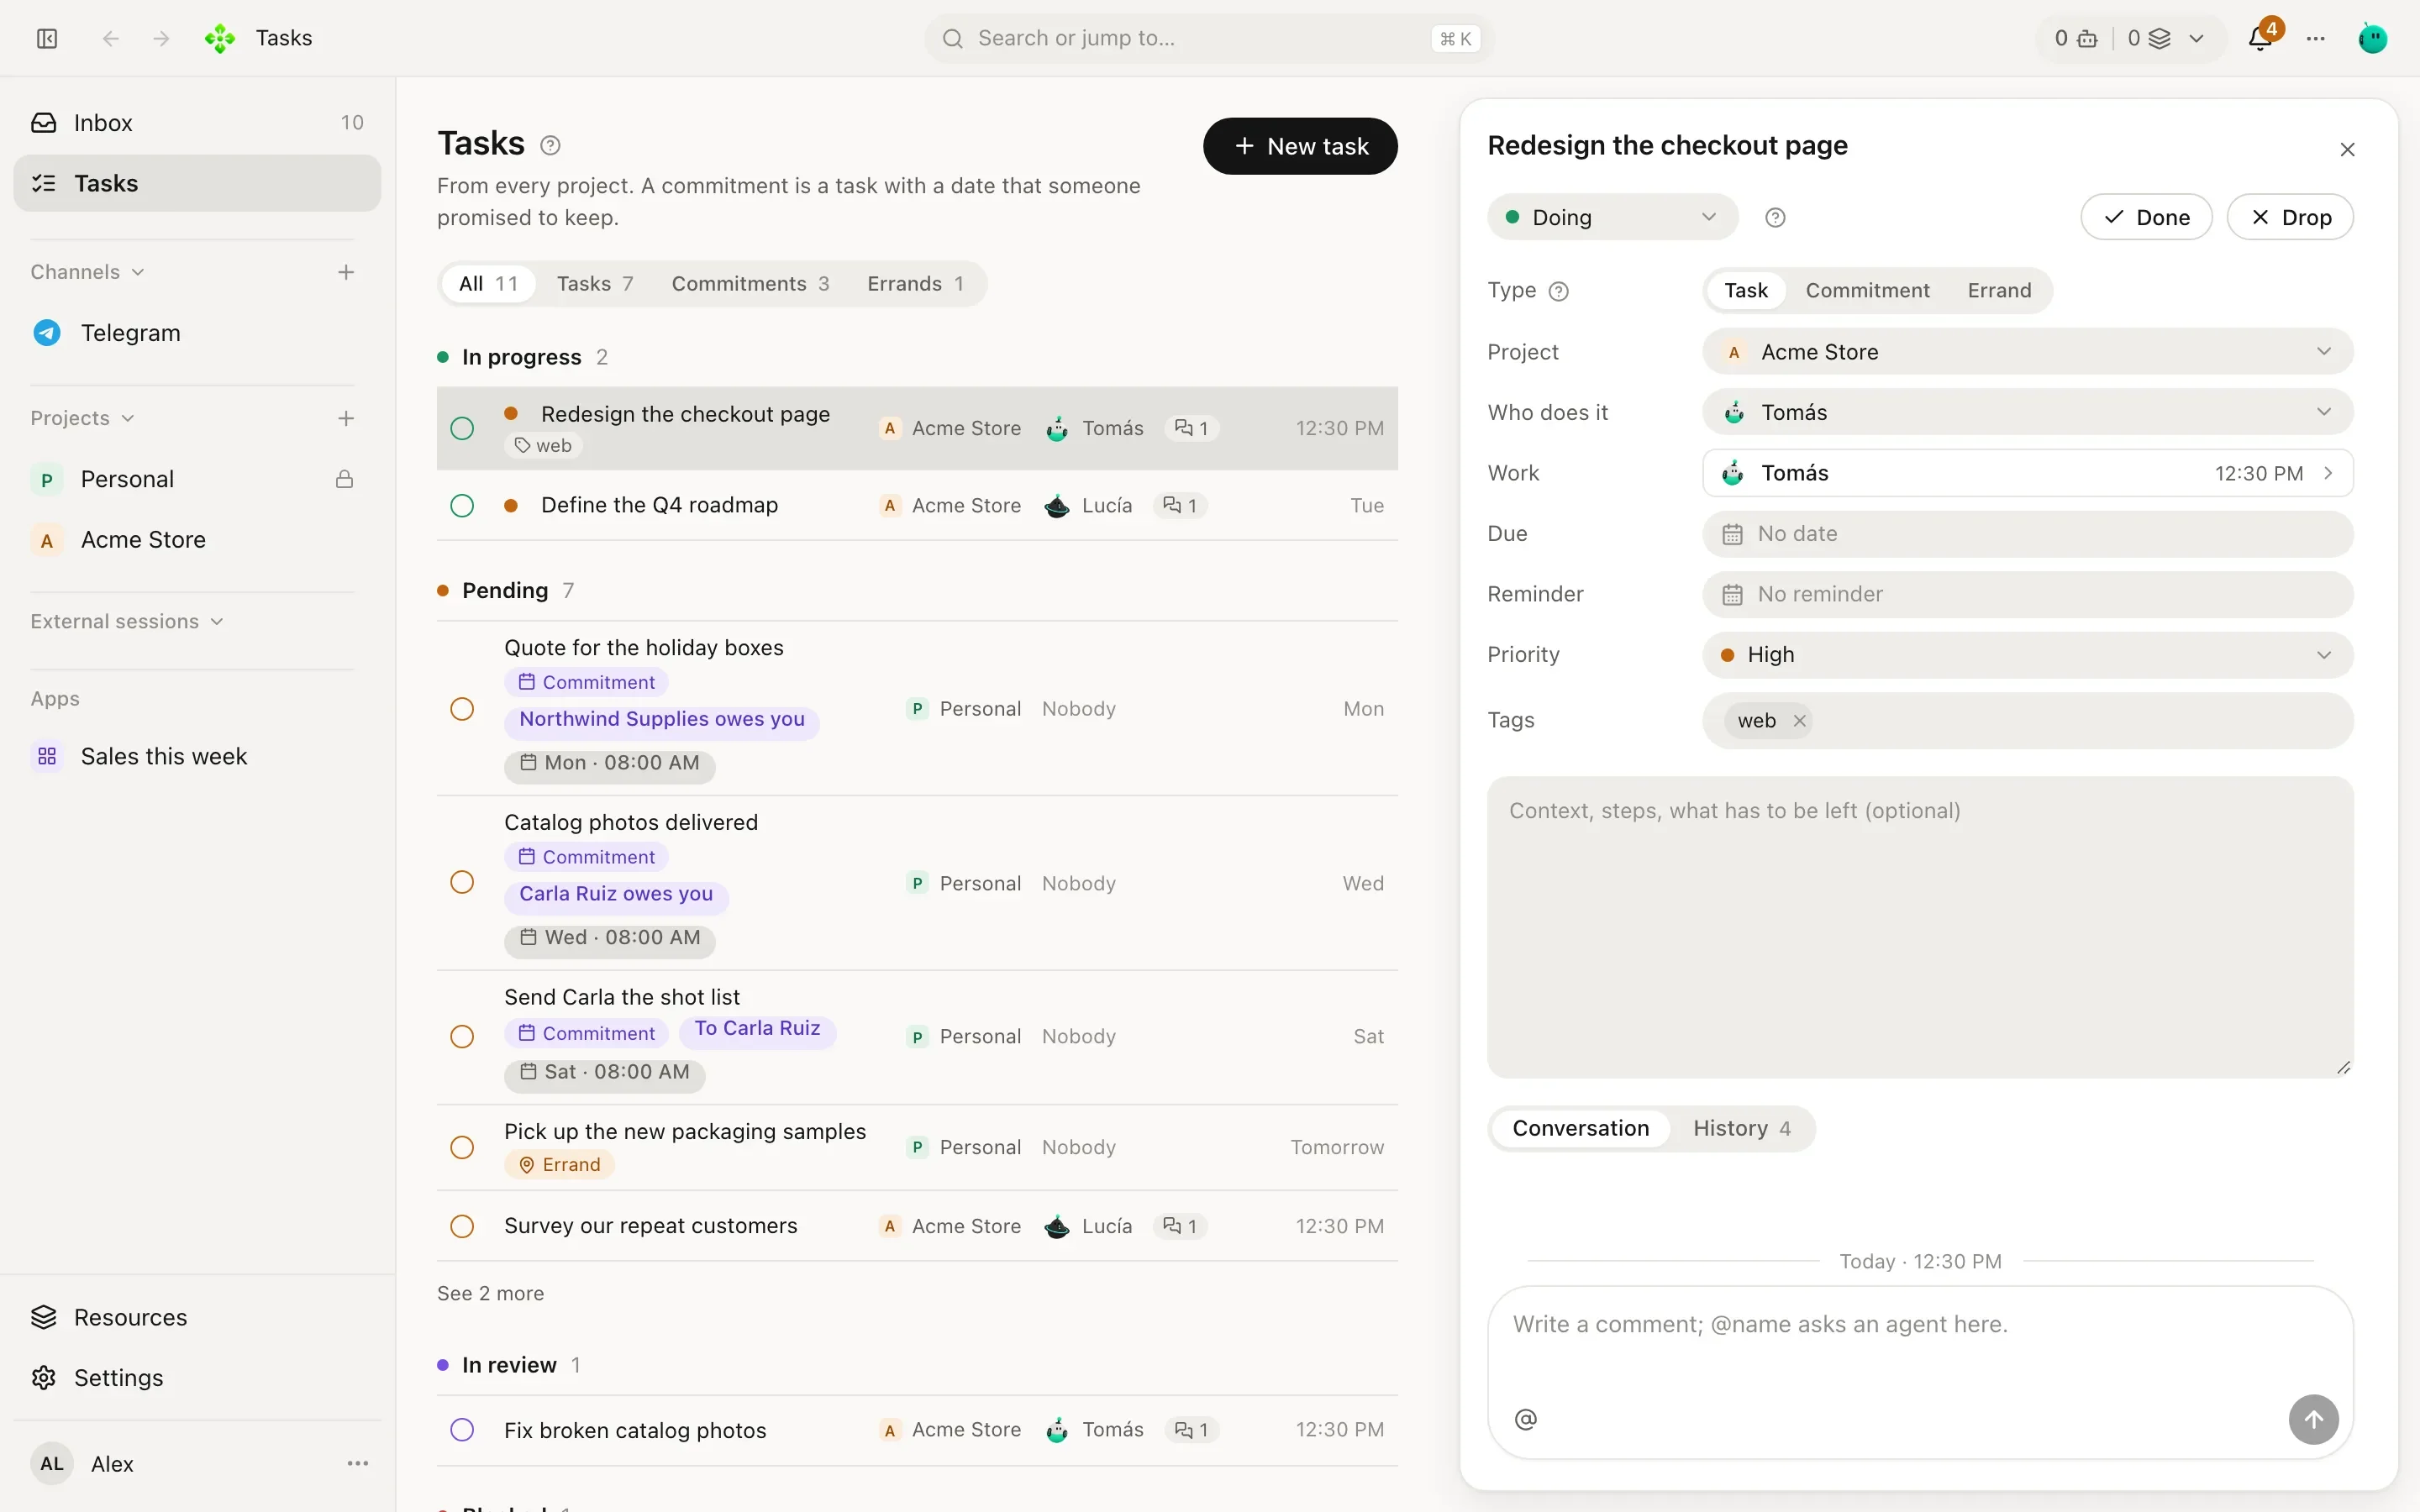Go back with the left arrow
Image resolution: width=2420 pixels, height=1512 pixels.
point(111,38)
